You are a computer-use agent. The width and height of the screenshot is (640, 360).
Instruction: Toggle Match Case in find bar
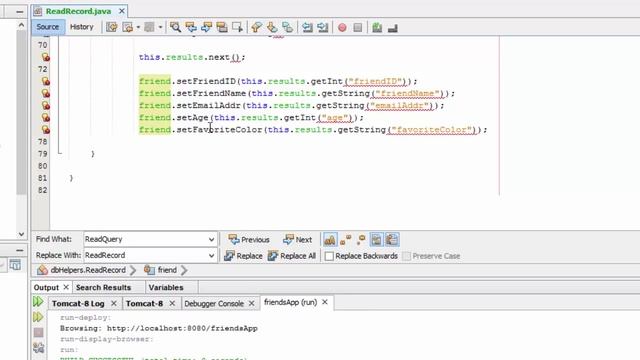coord(330,240)
